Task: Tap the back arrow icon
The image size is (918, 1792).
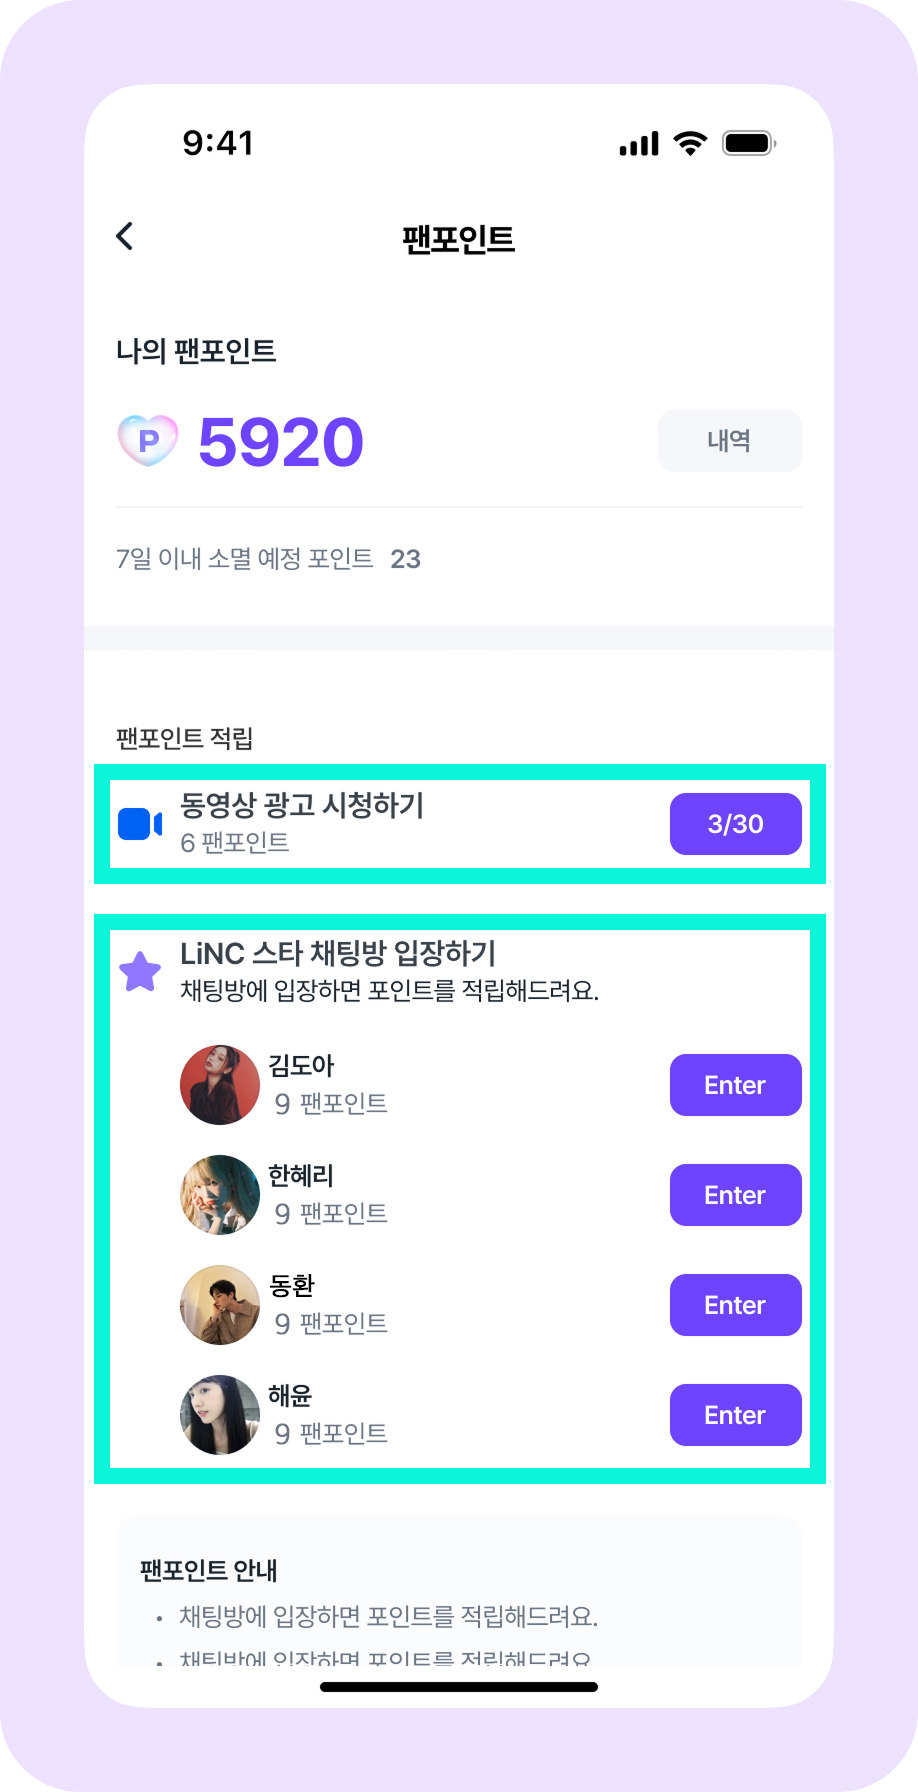Action: click(x=125, y=237)
